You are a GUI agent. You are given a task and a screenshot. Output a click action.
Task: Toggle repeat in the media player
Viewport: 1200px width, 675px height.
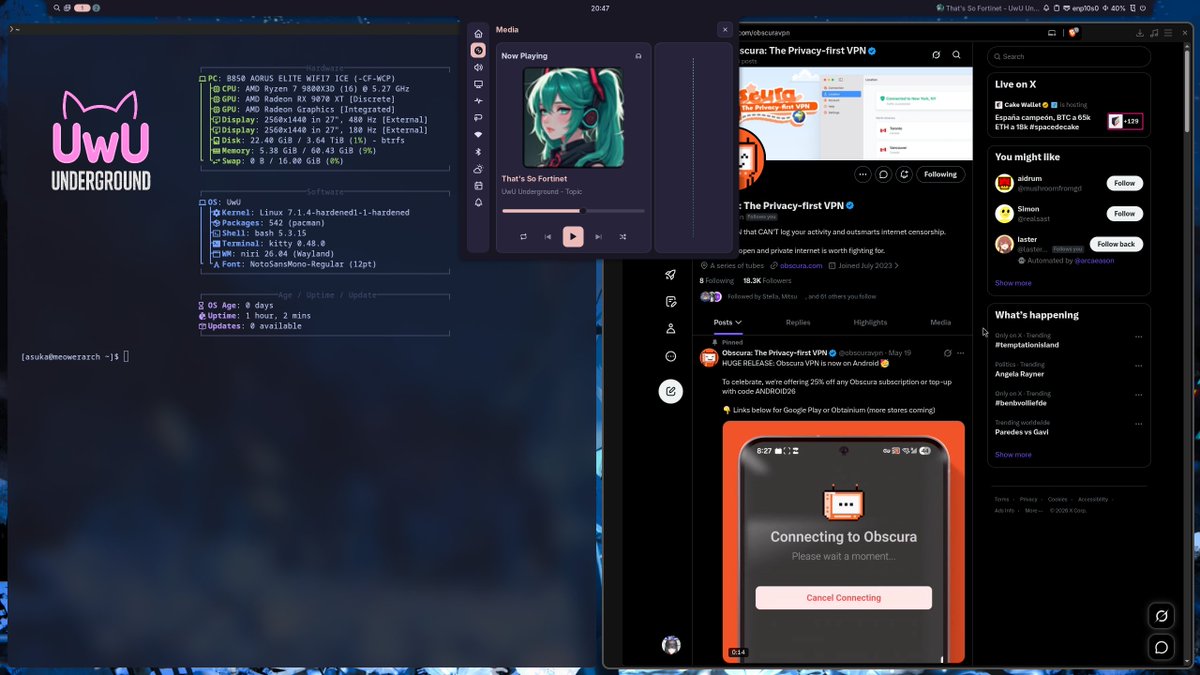[x=523, y=237]
